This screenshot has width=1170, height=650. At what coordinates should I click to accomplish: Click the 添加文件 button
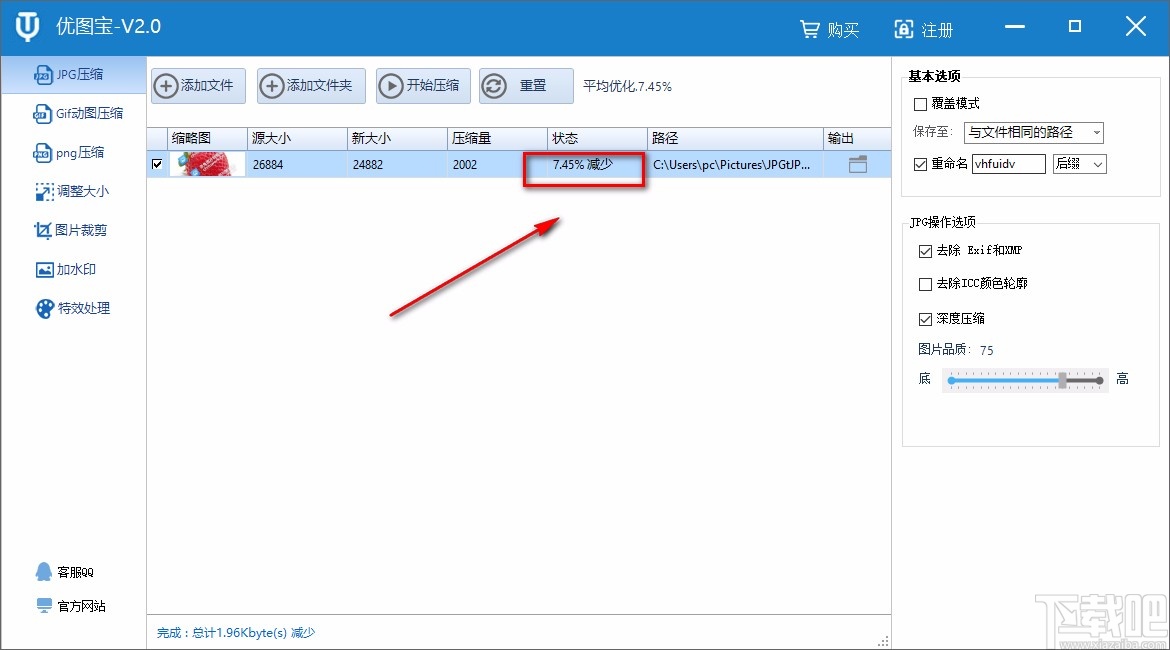pyautogui.click(x=198, y=86)
